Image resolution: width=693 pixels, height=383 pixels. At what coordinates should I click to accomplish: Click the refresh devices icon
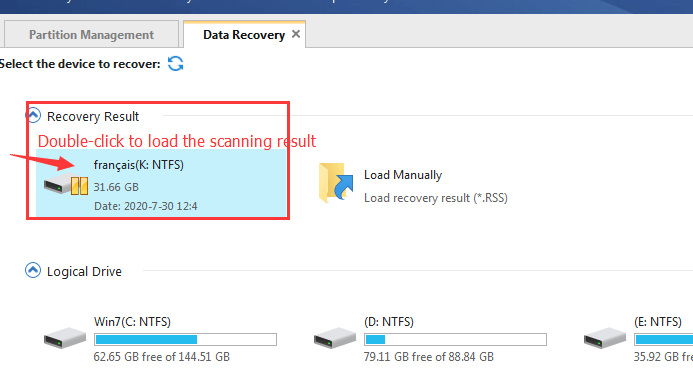click(x=175, y=64)
